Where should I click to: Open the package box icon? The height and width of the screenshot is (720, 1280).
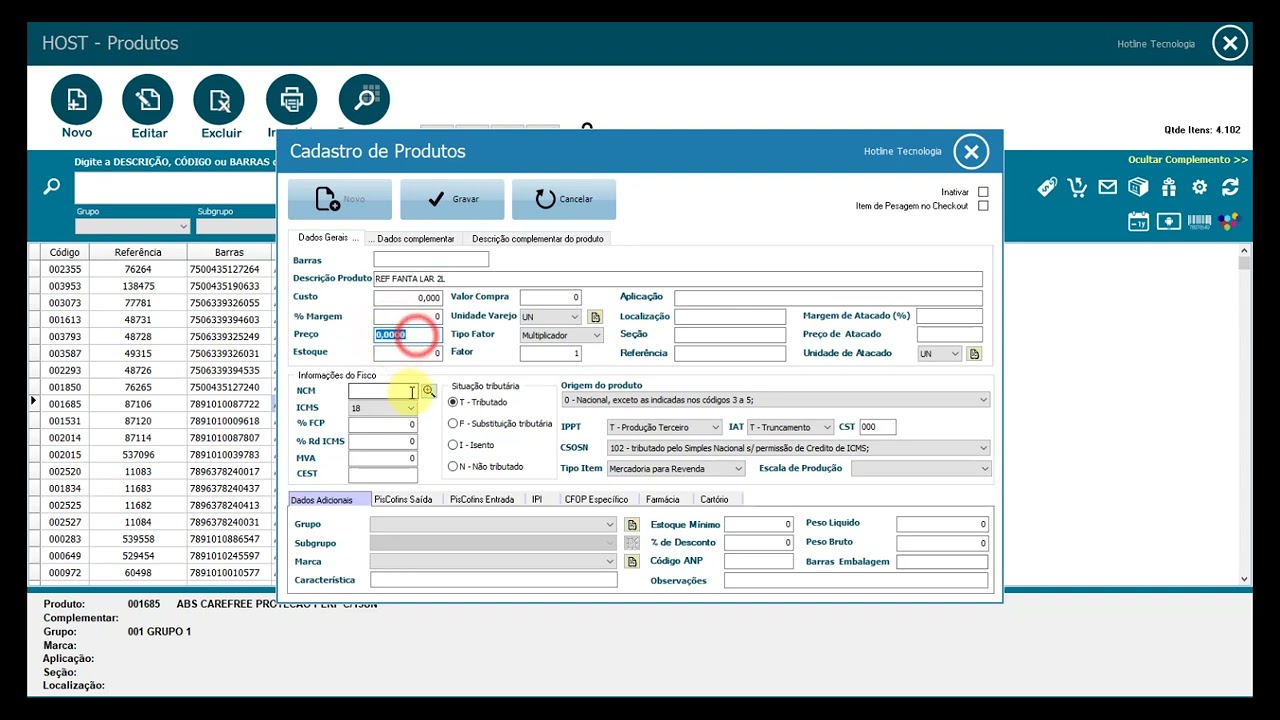[x=1138, y=187]
